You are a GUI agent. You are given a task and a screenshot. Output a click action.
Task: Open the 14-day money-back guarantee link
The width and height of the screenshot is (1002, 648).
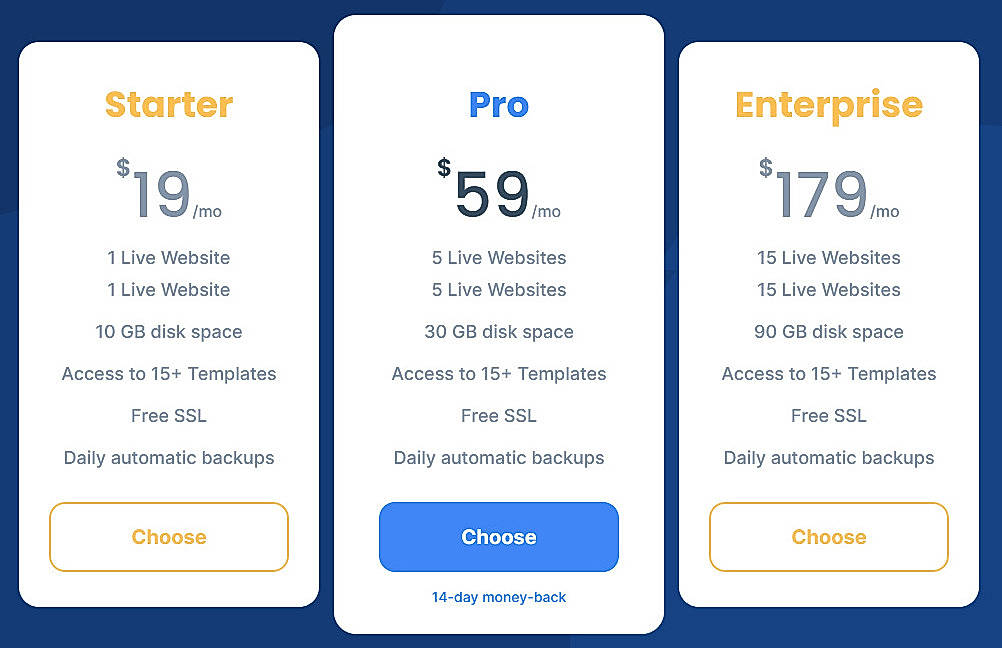pyautogui.click(x=498, y=597)
